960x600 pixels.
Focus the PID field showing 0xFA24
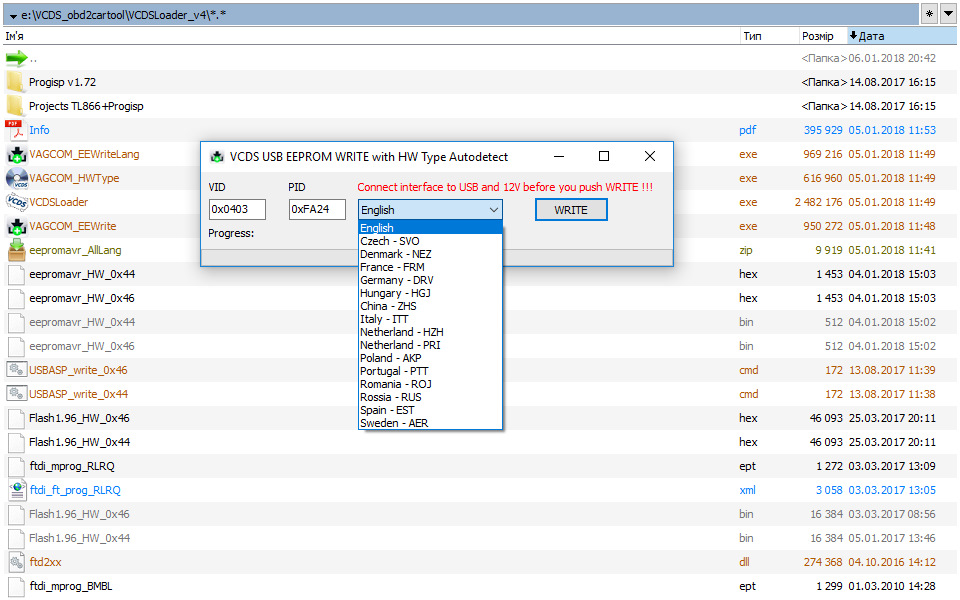[317, 209]
